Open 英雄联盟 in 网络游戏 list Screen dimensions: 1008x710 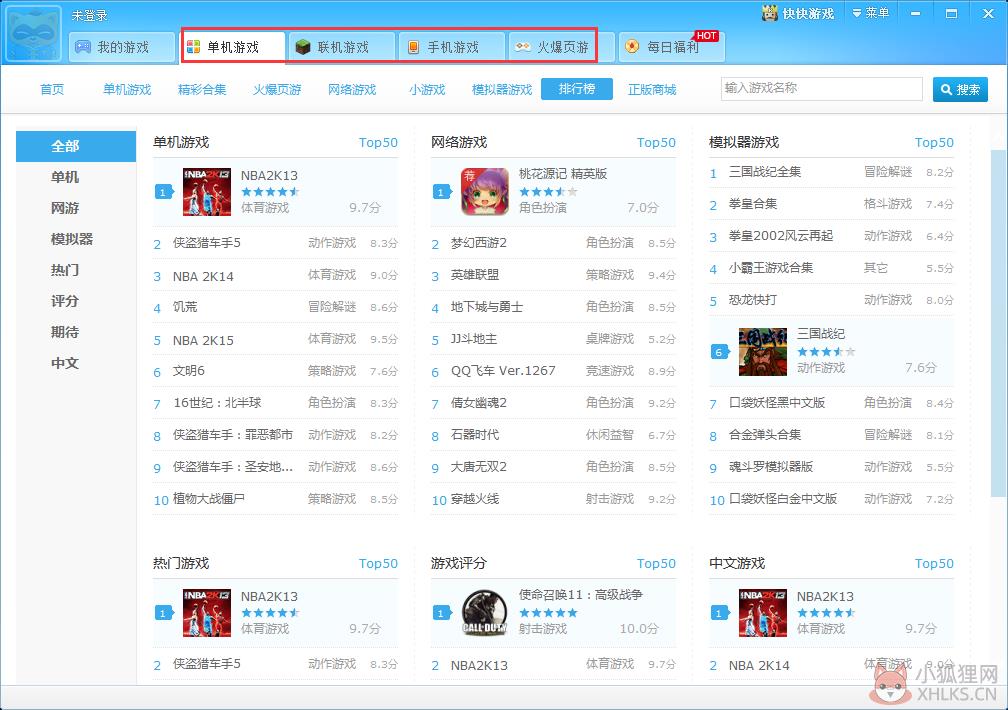click(x=474, y=275)
